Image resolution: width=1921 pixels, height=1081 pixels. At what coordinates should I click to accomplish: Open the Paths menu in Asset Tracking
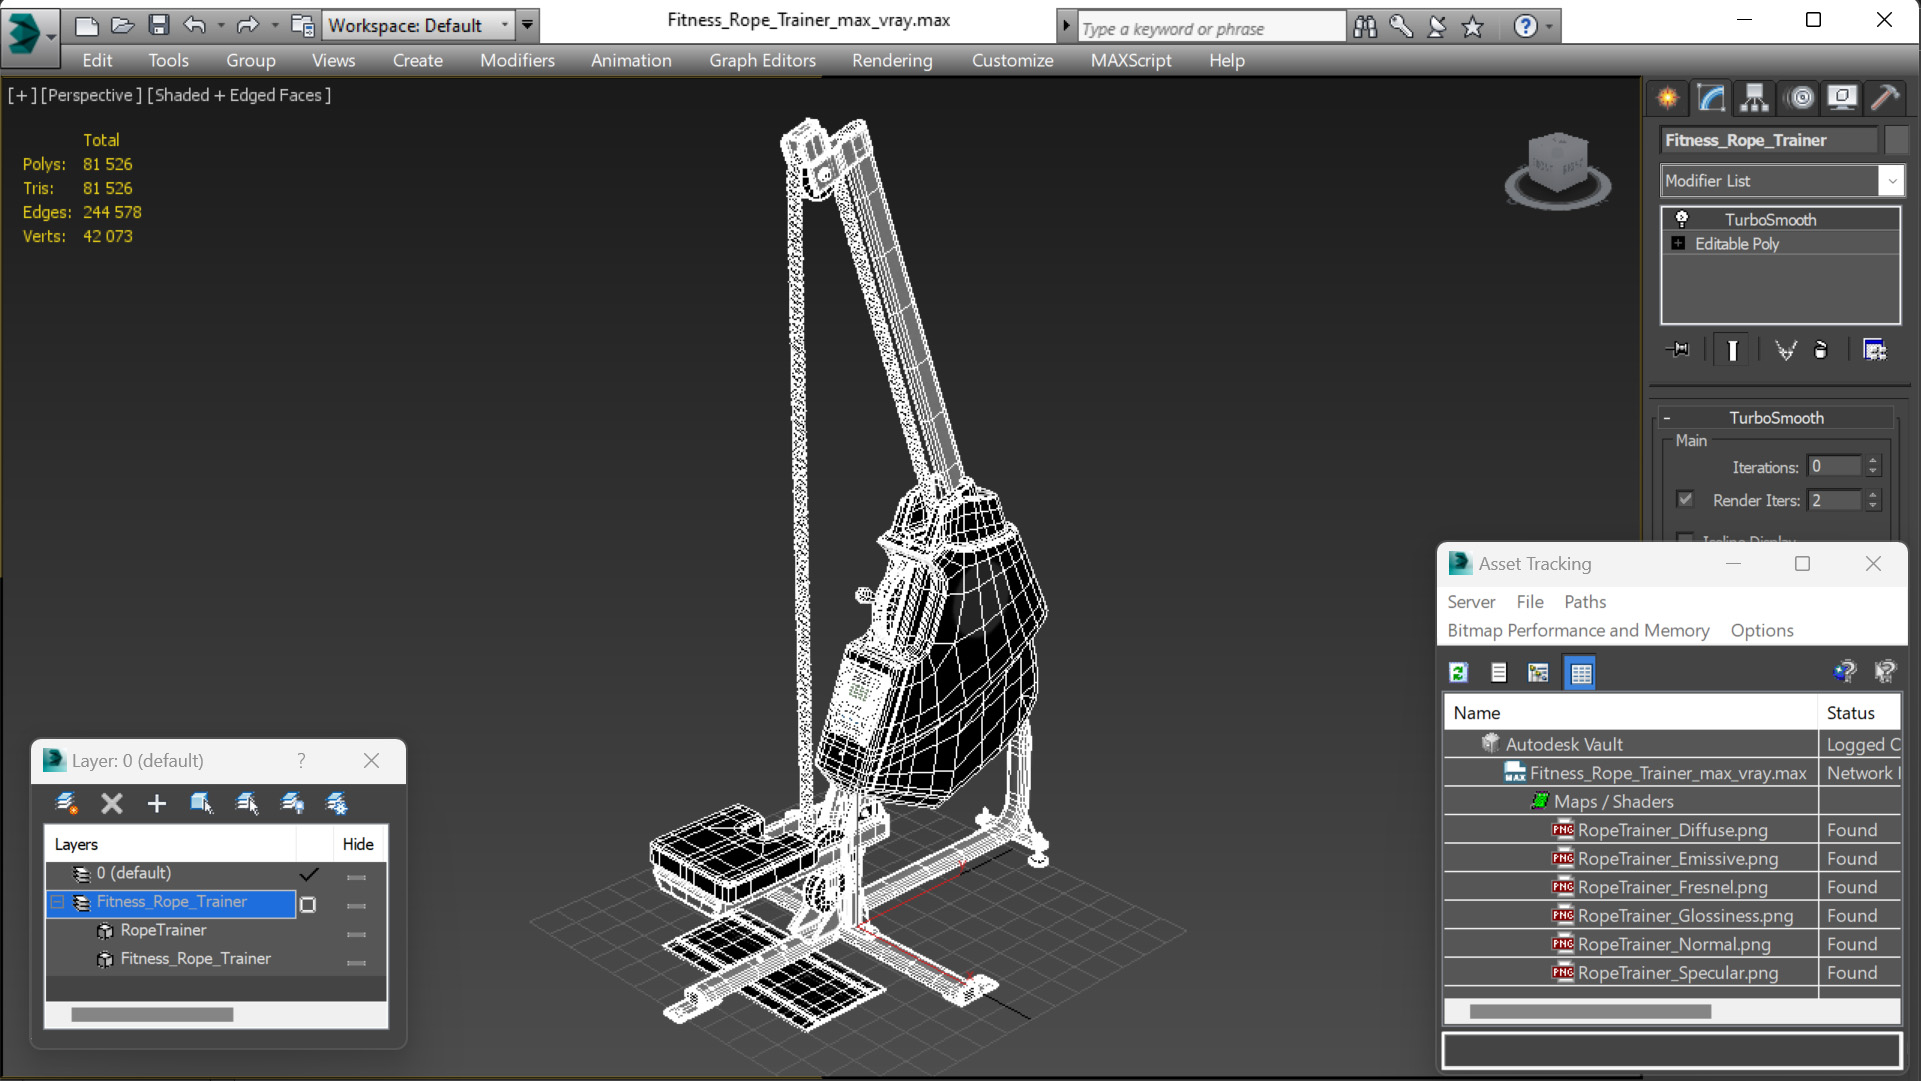(1584, 602)
